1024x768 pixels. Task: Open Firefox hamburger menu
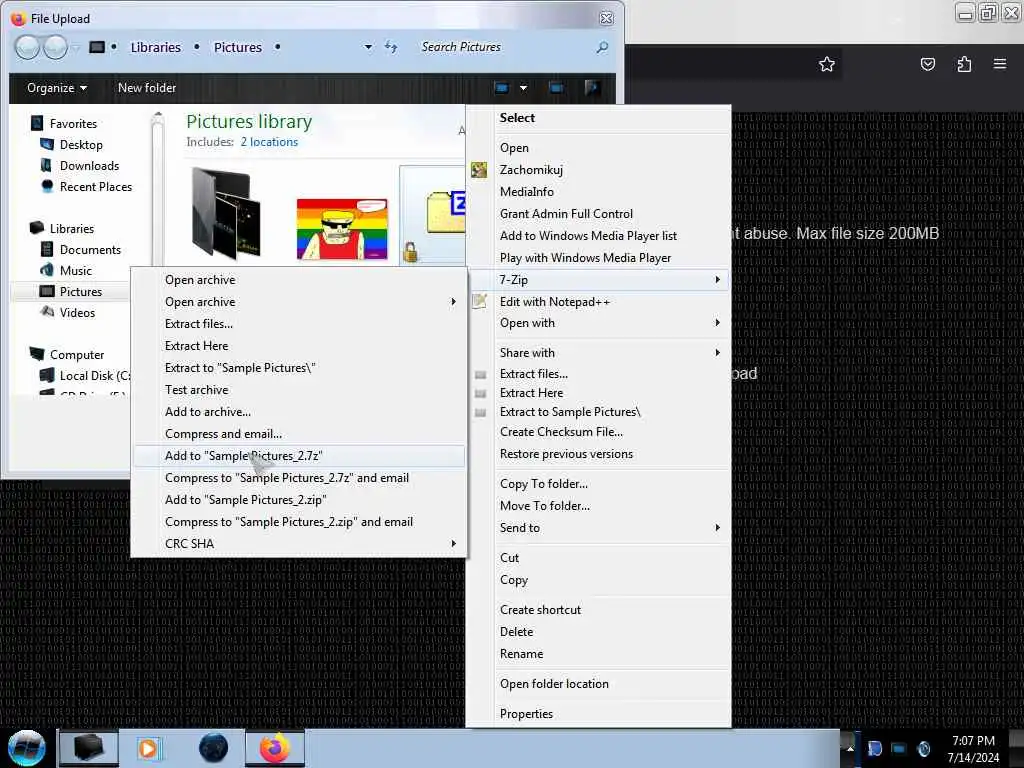pos(1000,63)
